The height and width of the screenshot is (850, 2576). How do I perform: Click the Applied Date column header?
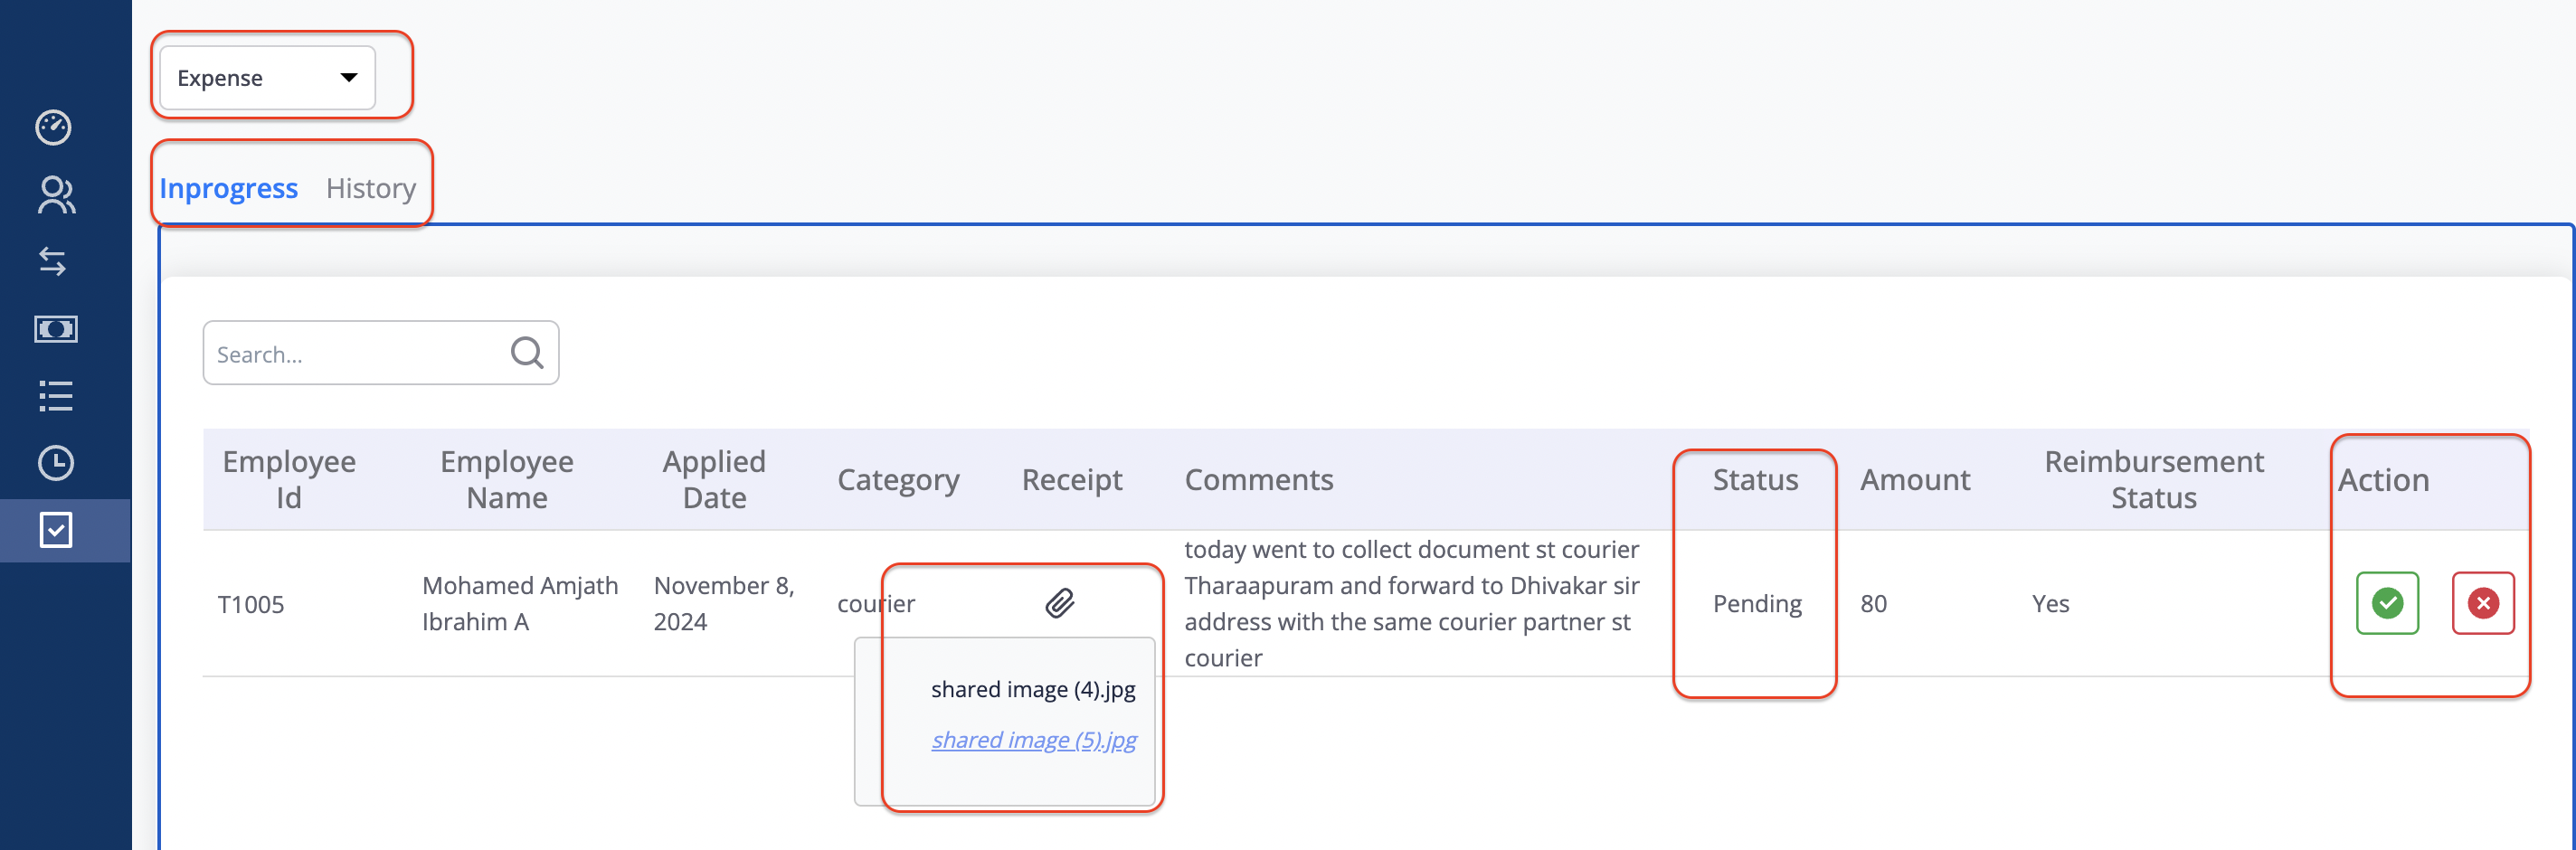click(714, 480)
